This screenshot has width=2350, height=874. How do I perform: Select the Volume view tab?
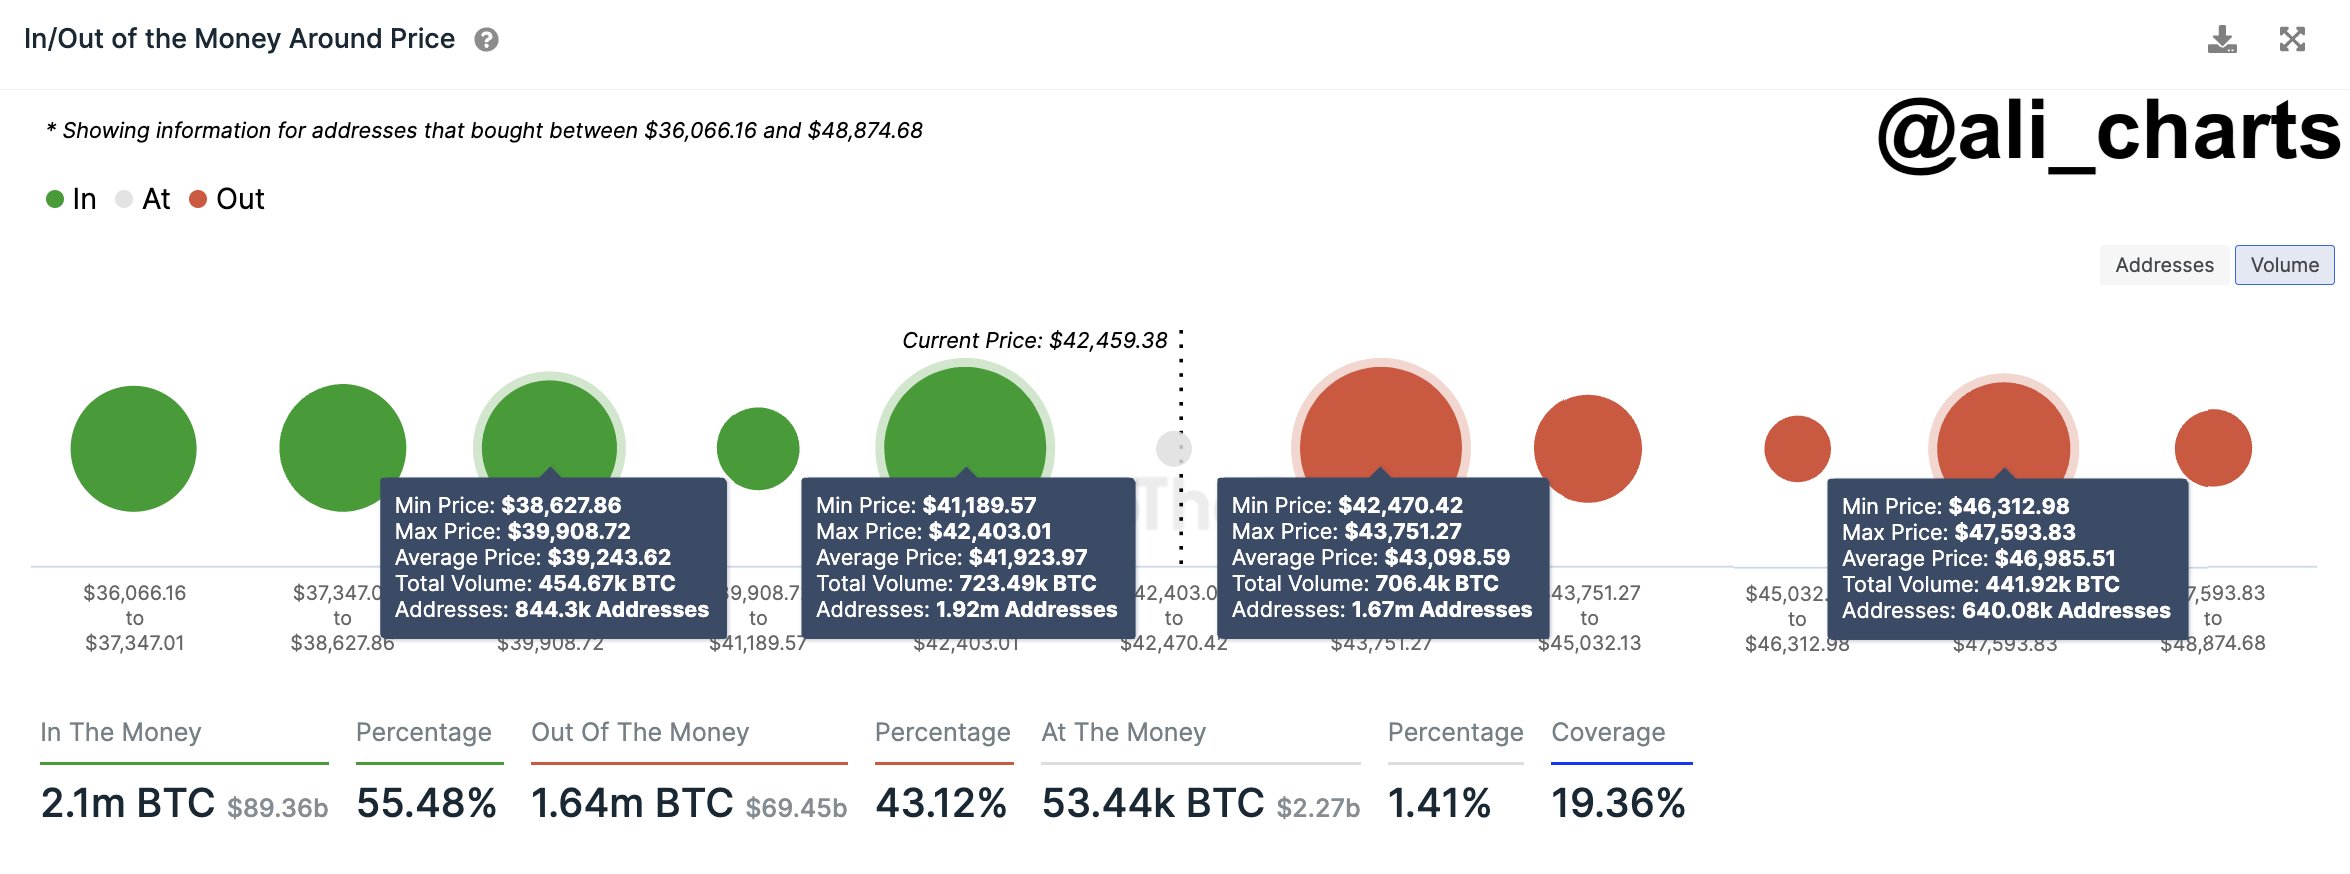pos(2284,265)
